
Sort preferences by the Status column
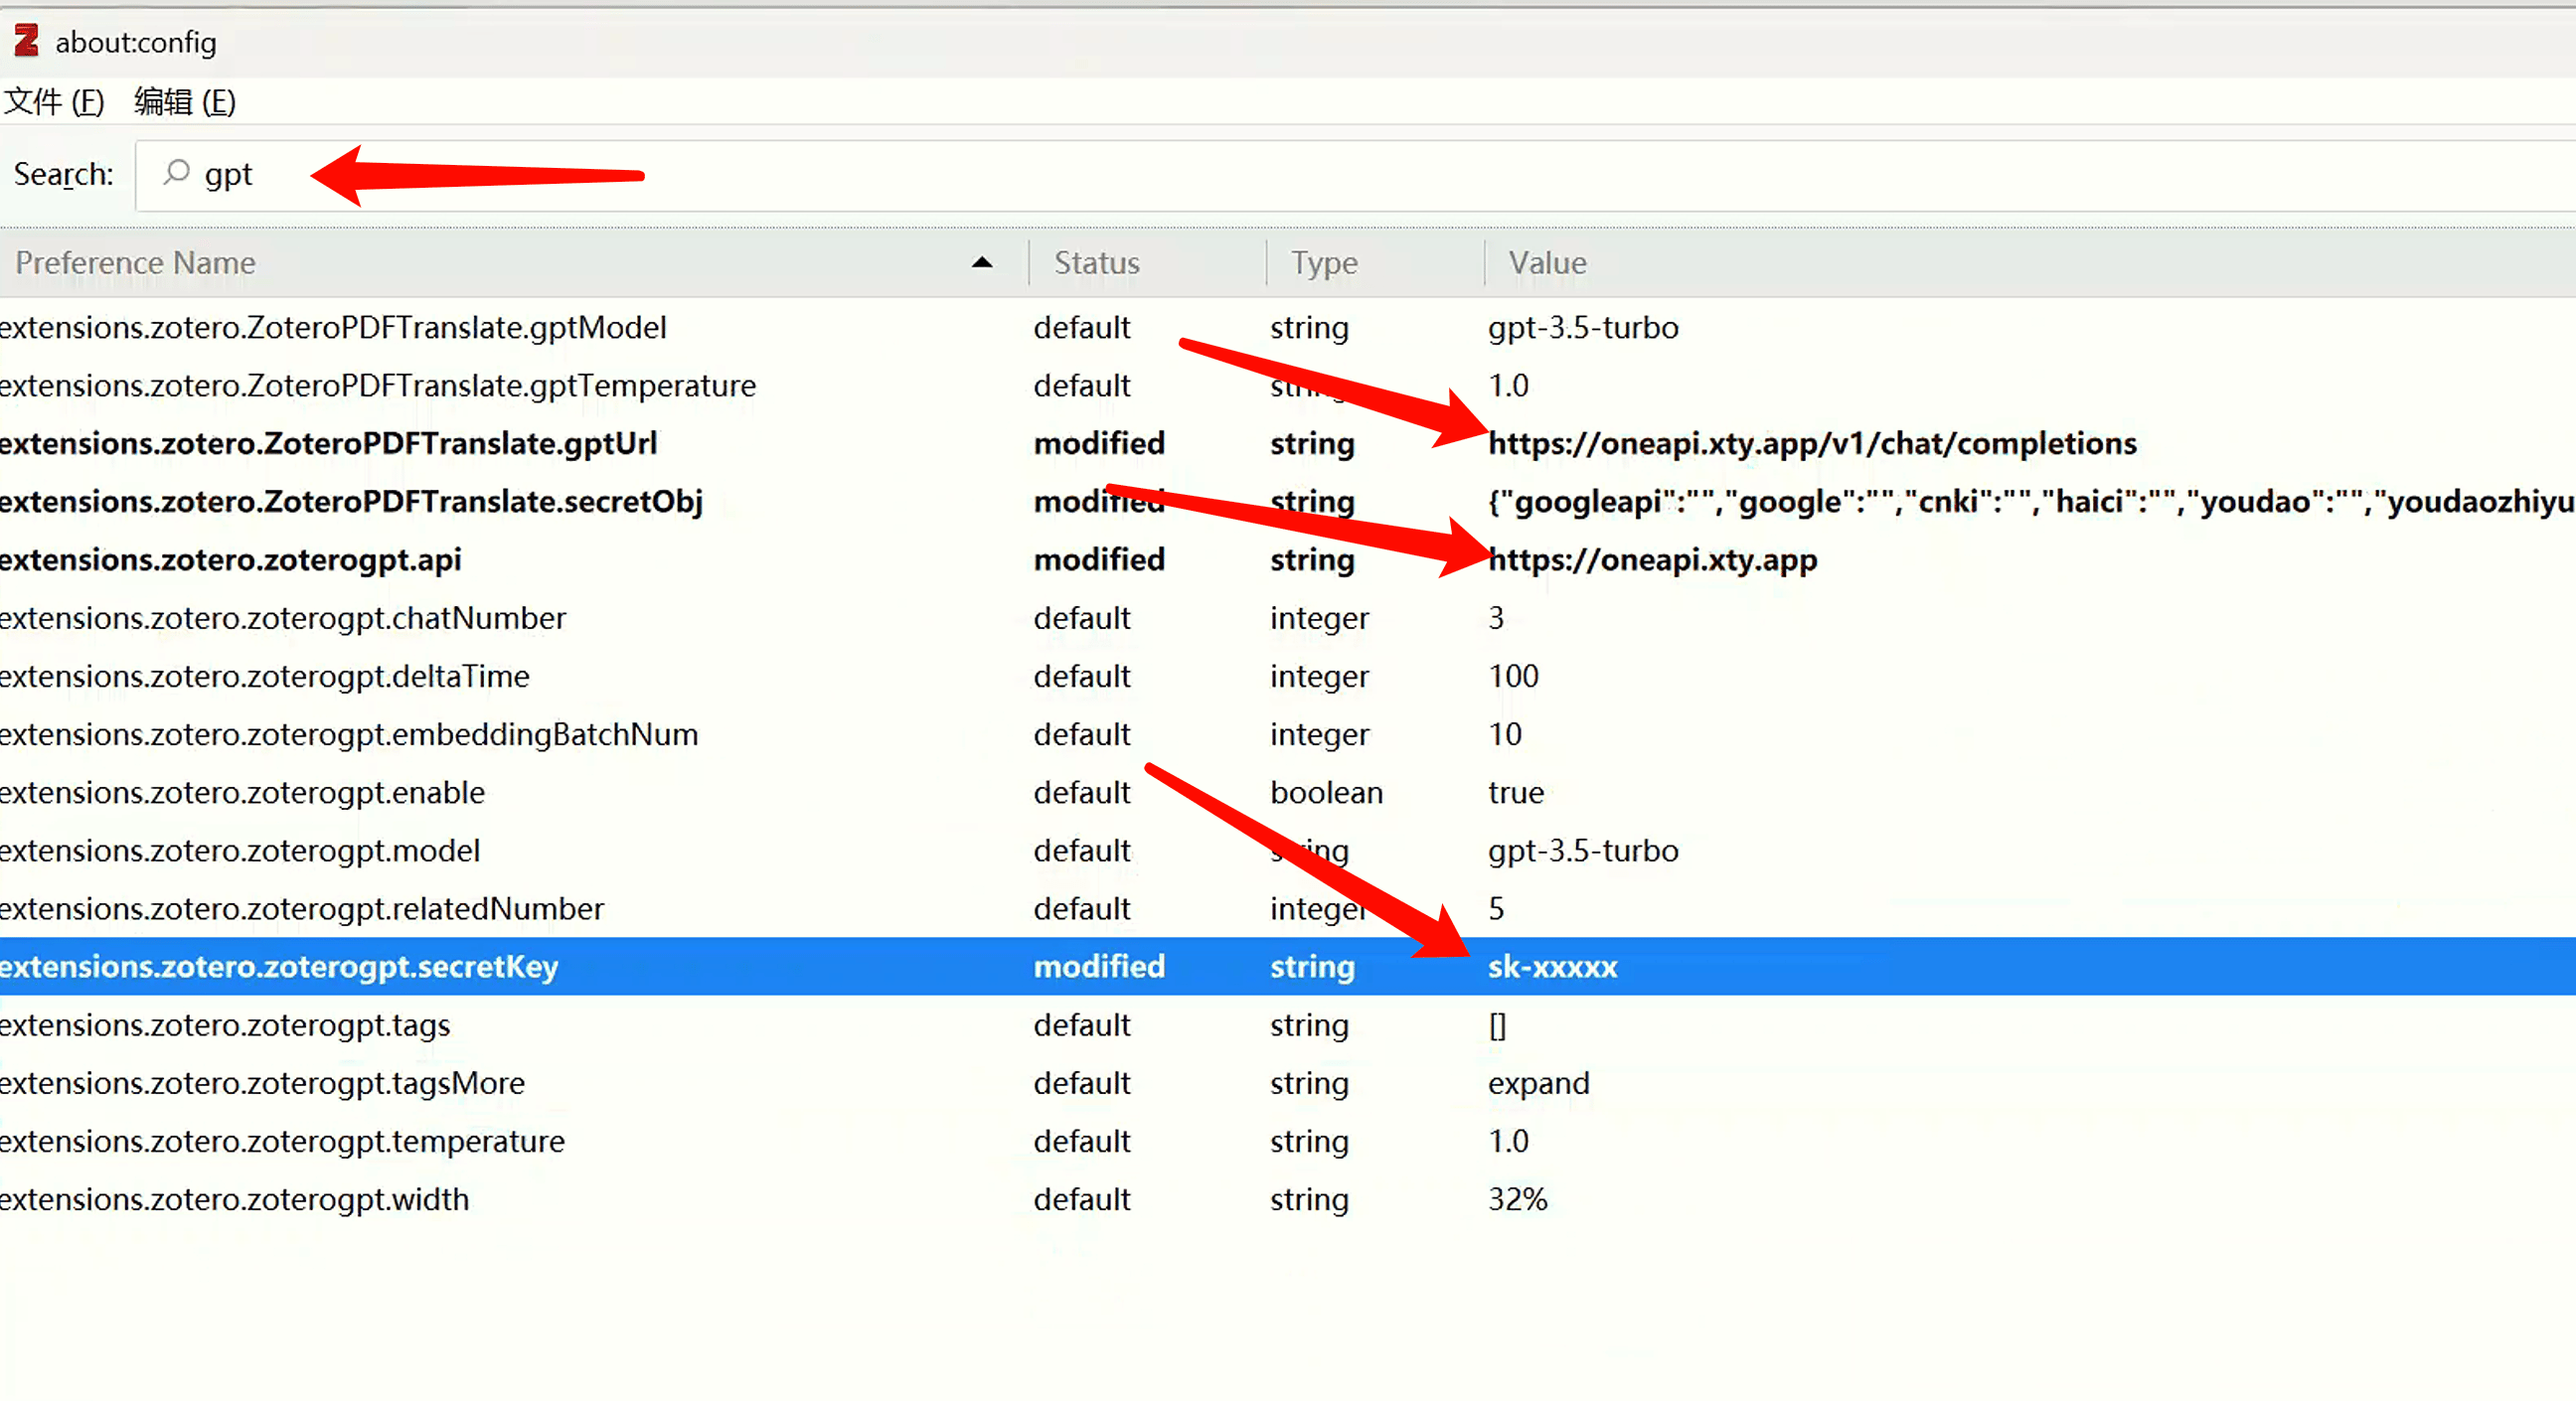click(x=1096, y=262)
